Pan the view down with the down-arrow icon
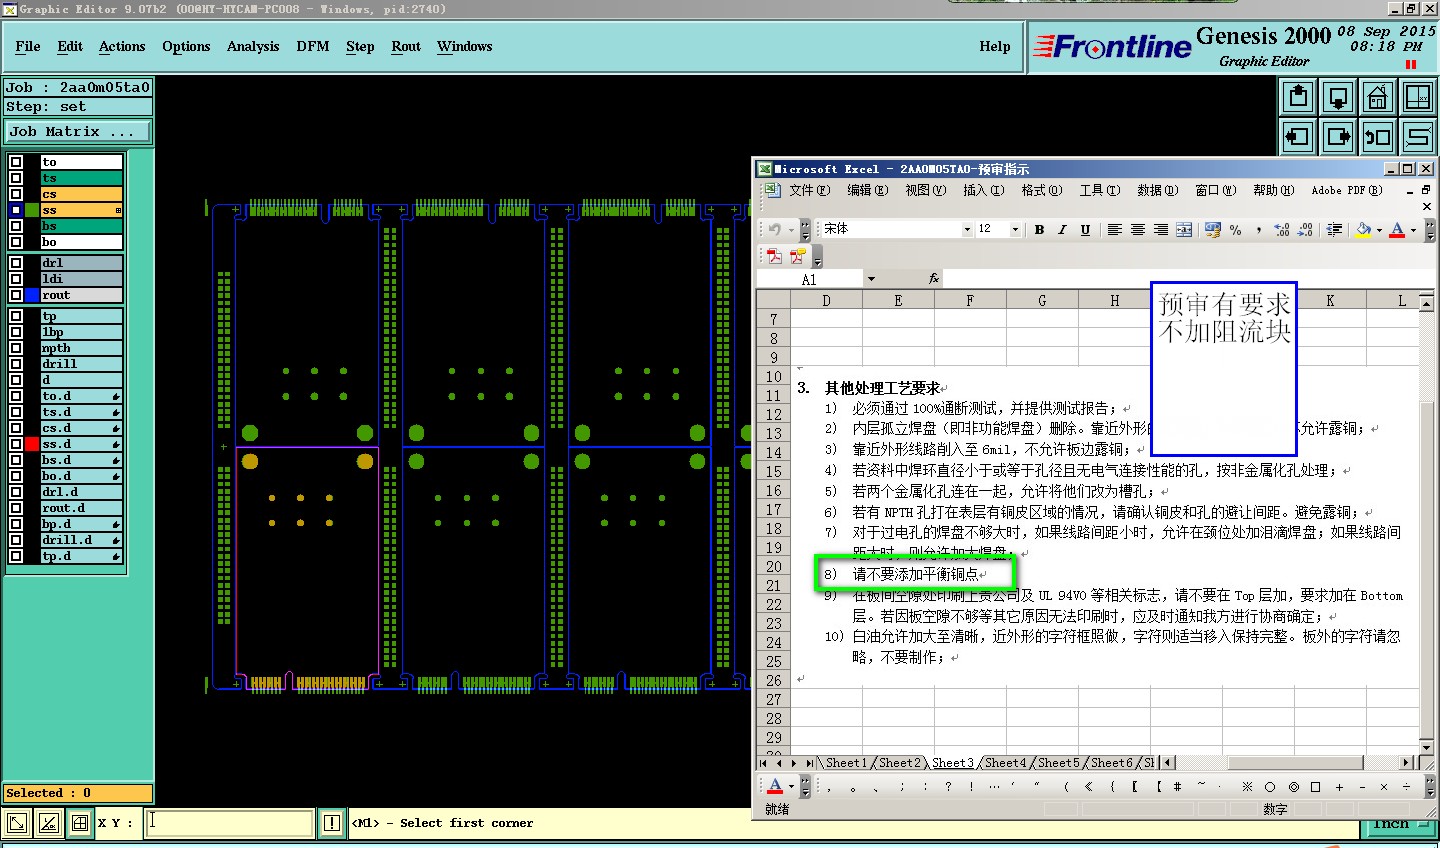 1338,97
